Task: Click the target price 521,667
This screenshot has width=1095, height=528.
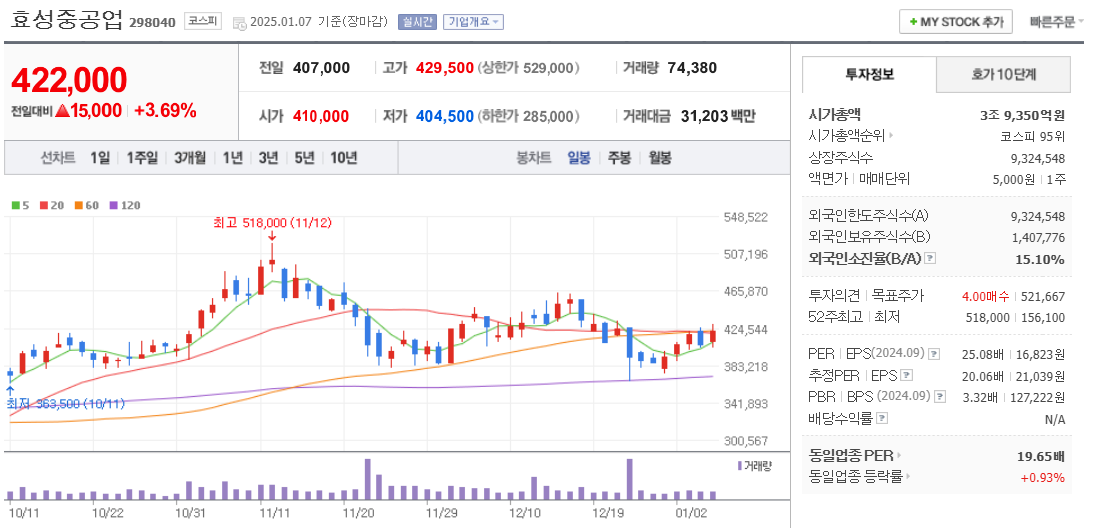Action: 1043,296
